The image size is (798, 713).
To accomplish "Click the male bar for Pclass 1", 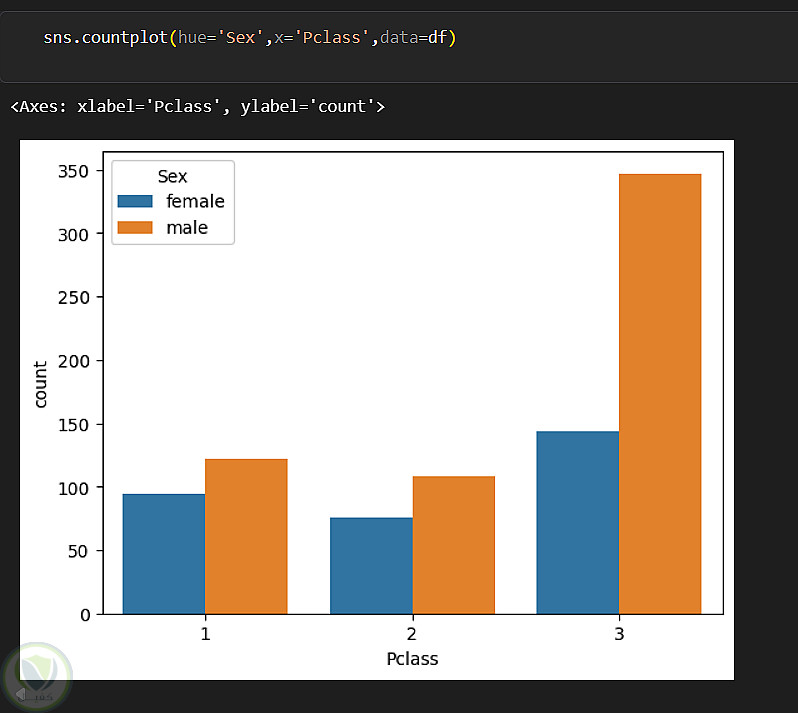I will pos(246,536).
